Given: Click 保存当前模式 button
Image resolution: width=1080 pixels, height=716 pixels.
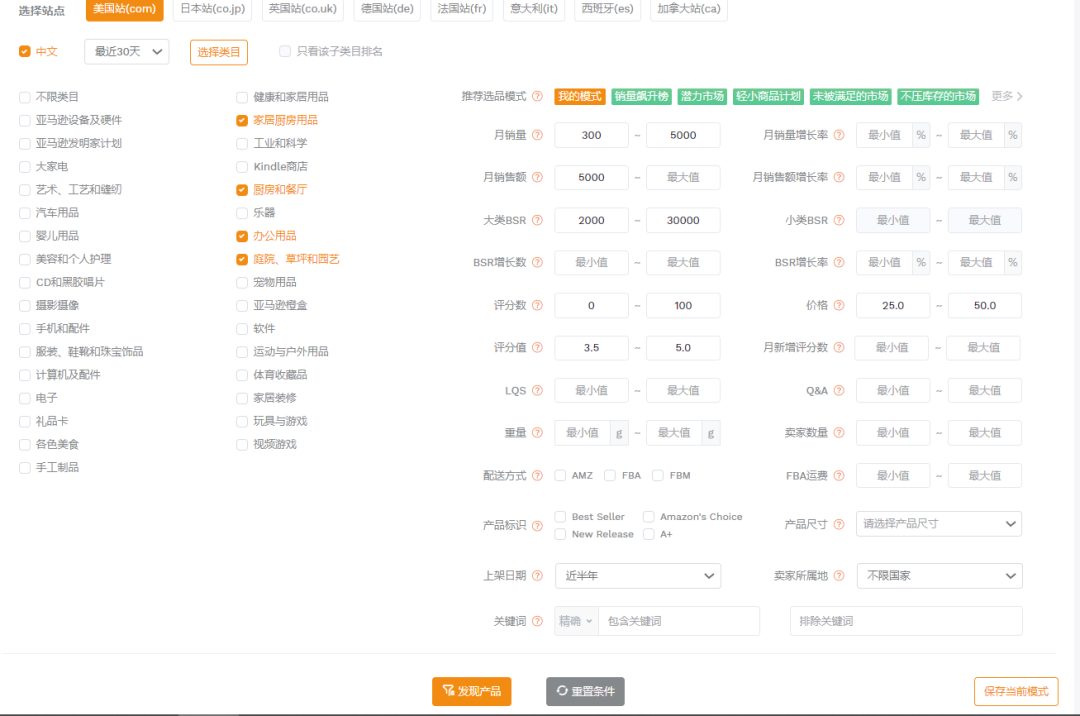Looking at the screenshot, I should [1016, 691].
